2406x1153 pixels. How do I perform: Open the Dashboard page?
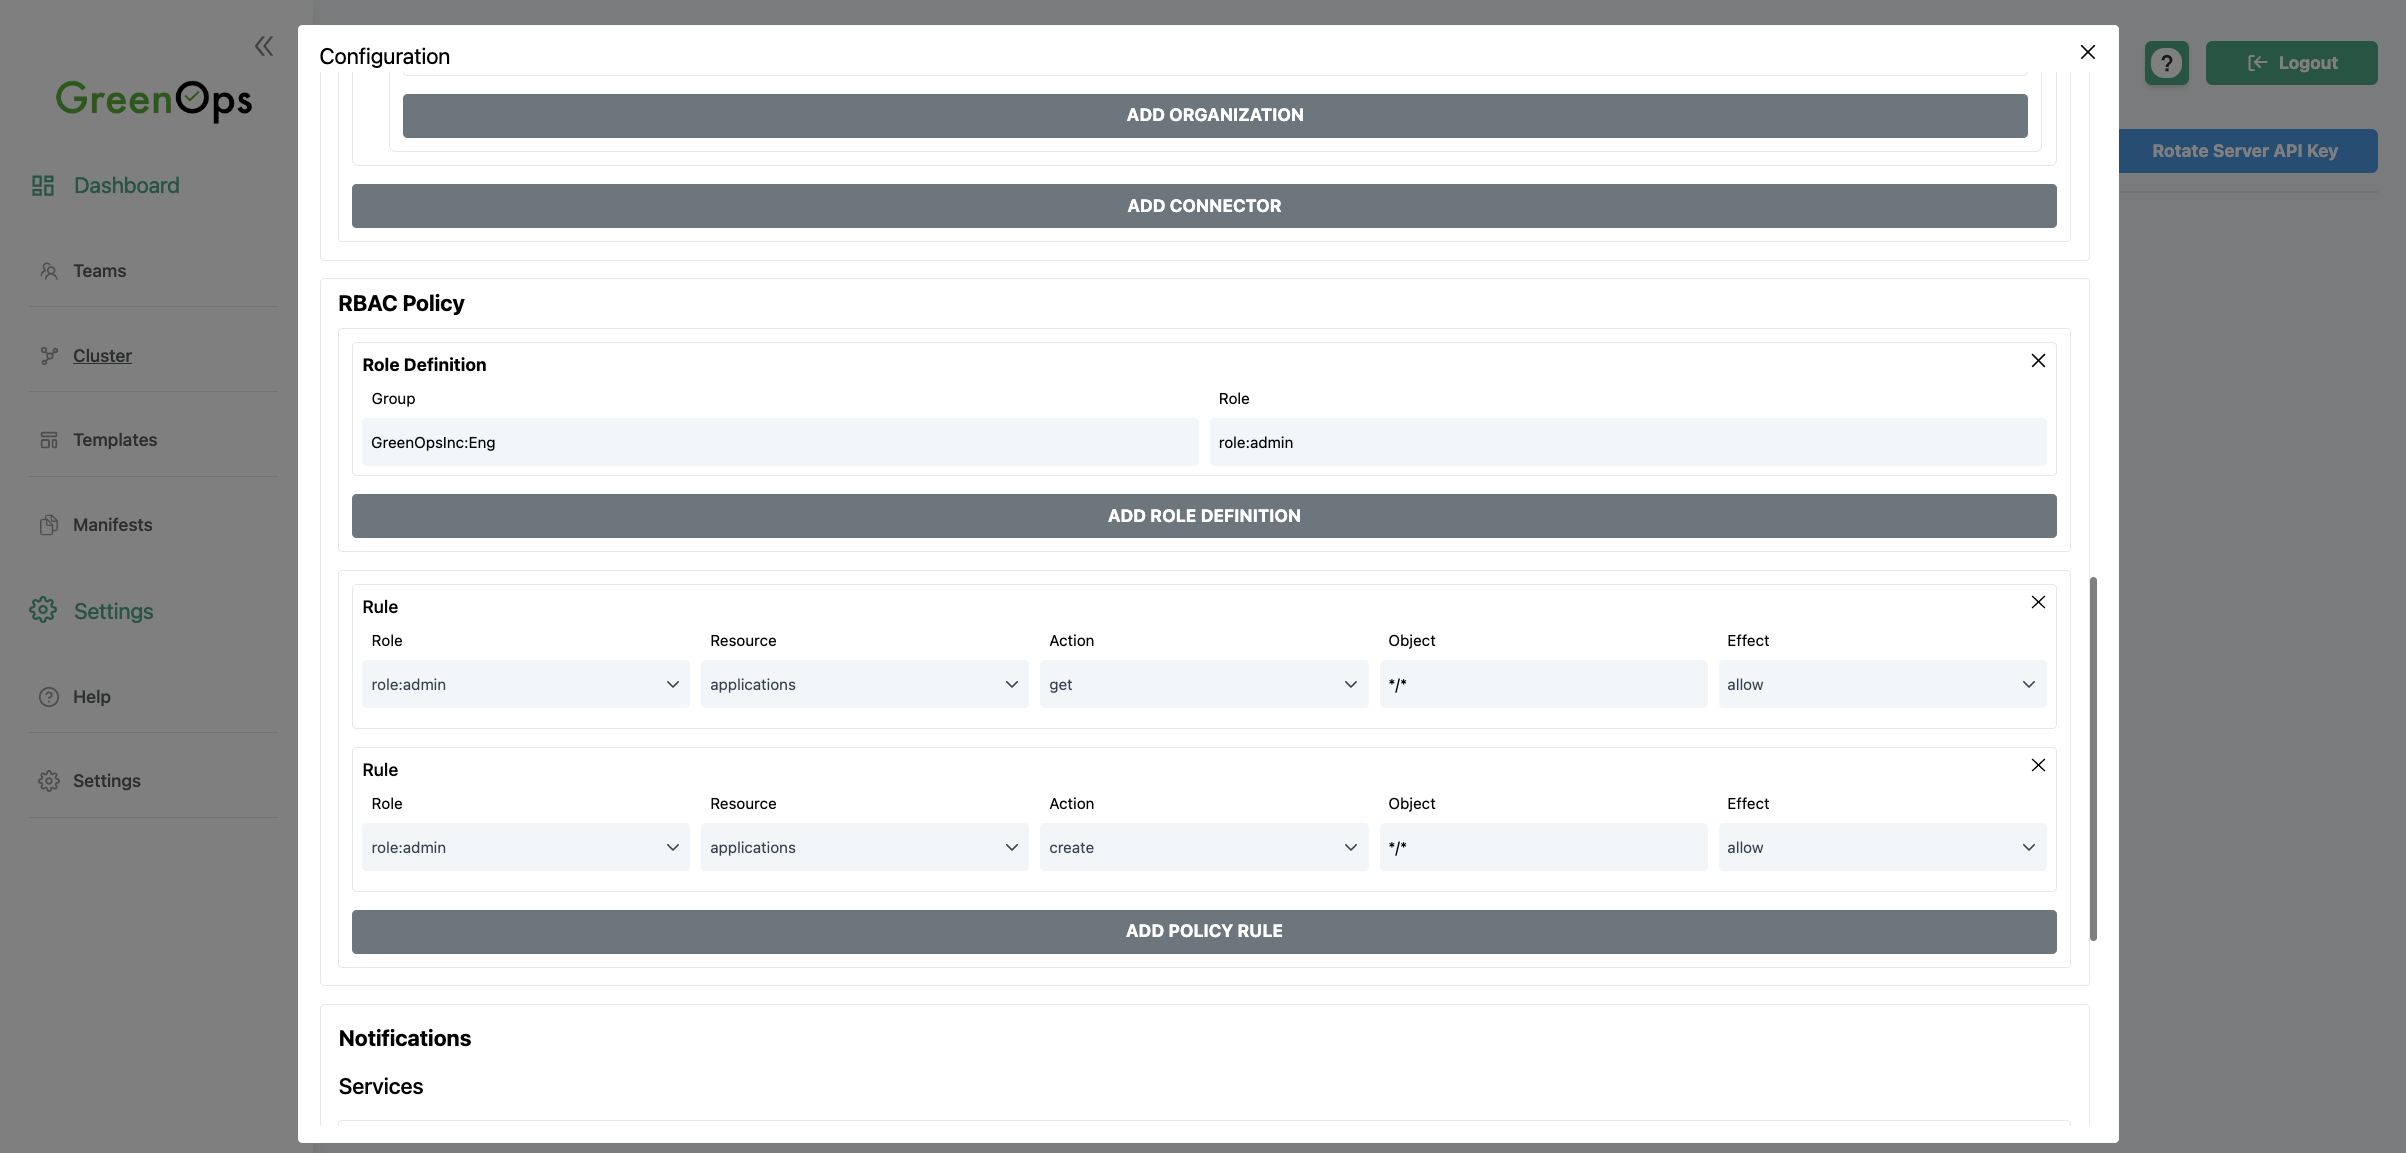(126, 186)
